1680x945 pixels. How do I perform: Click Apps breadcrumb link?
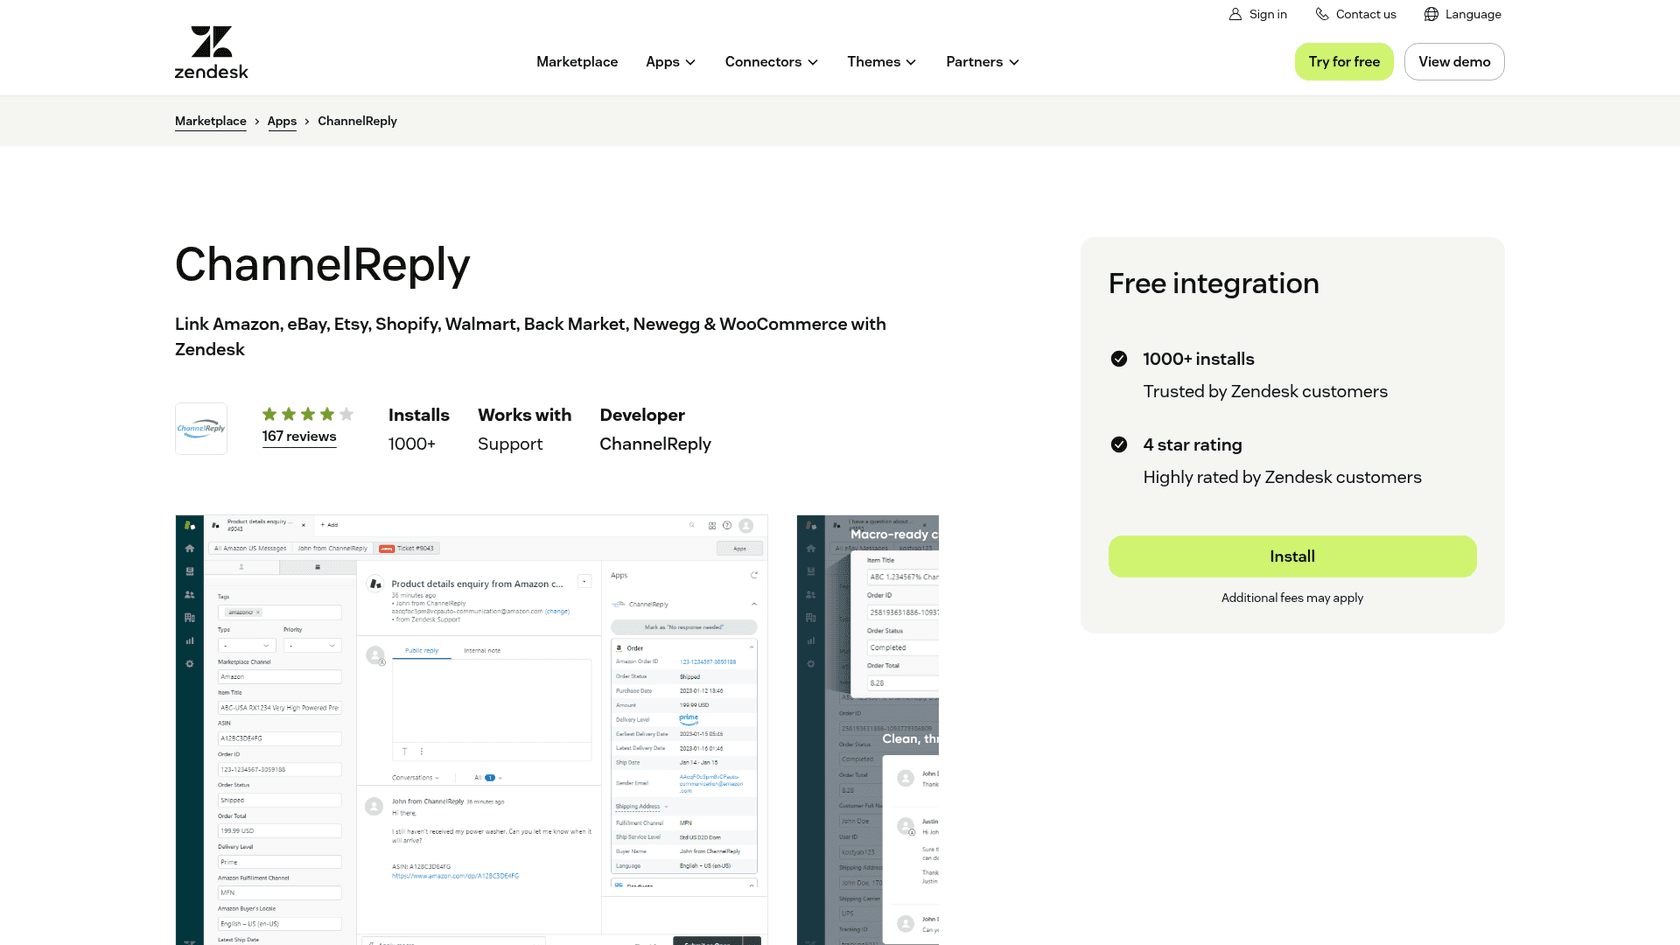point(282,121)
